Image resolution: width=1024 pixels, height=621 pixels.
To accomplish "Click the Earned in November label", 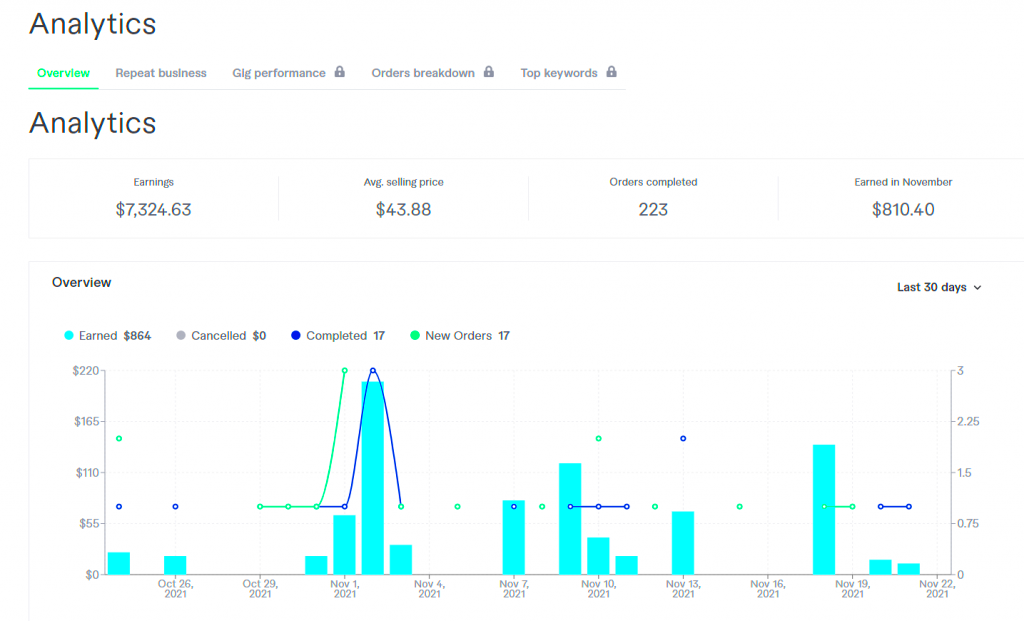I will coord(903,182).
